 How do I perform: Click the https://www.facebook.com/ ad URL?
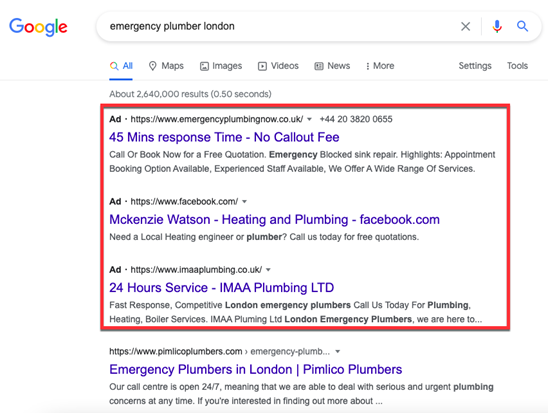pos(184,202)
